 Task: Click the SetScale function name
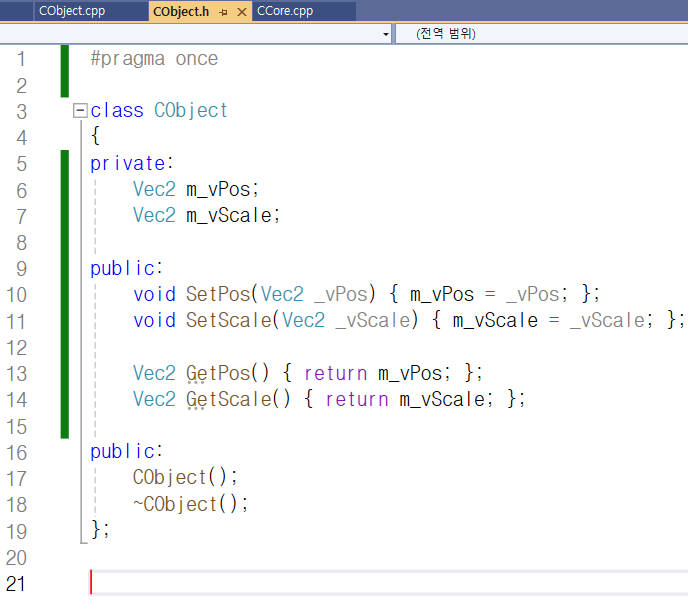(229, 320)
